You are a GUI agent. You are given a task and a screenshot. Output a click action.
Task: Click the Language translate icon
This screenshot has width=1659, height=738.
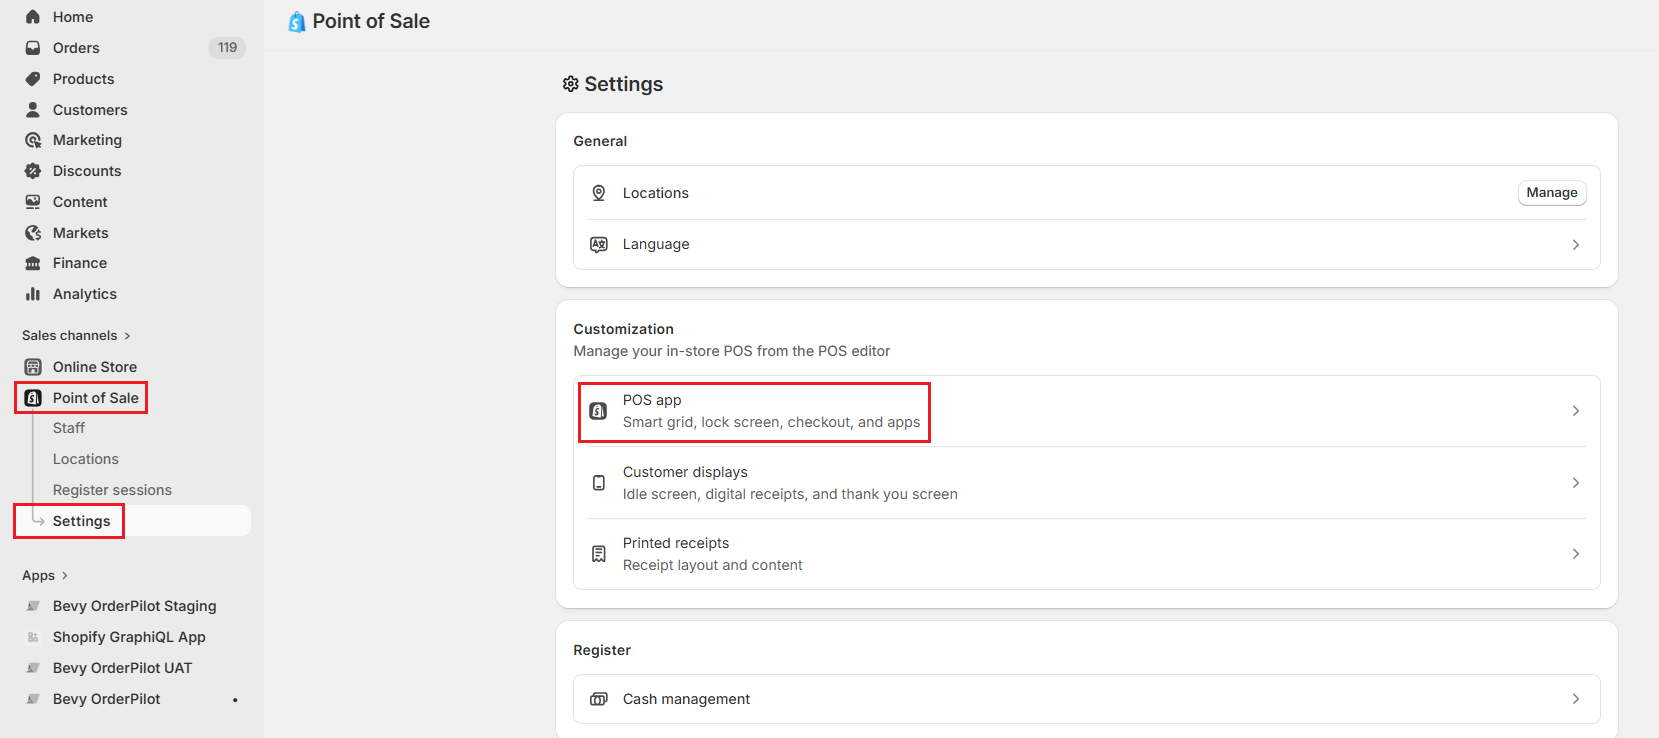pos(599,244)
